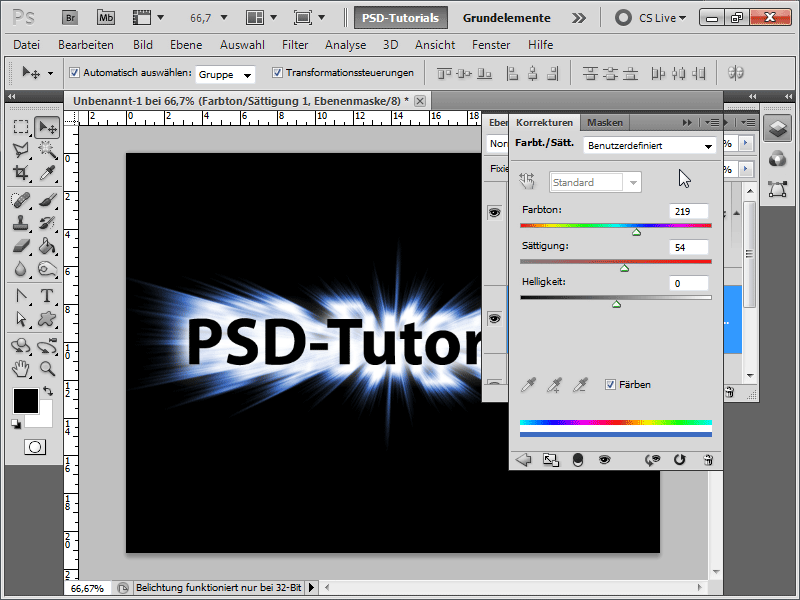Select the Zoom tool
Screen dimensions: 800x600
tap(47, 368)
